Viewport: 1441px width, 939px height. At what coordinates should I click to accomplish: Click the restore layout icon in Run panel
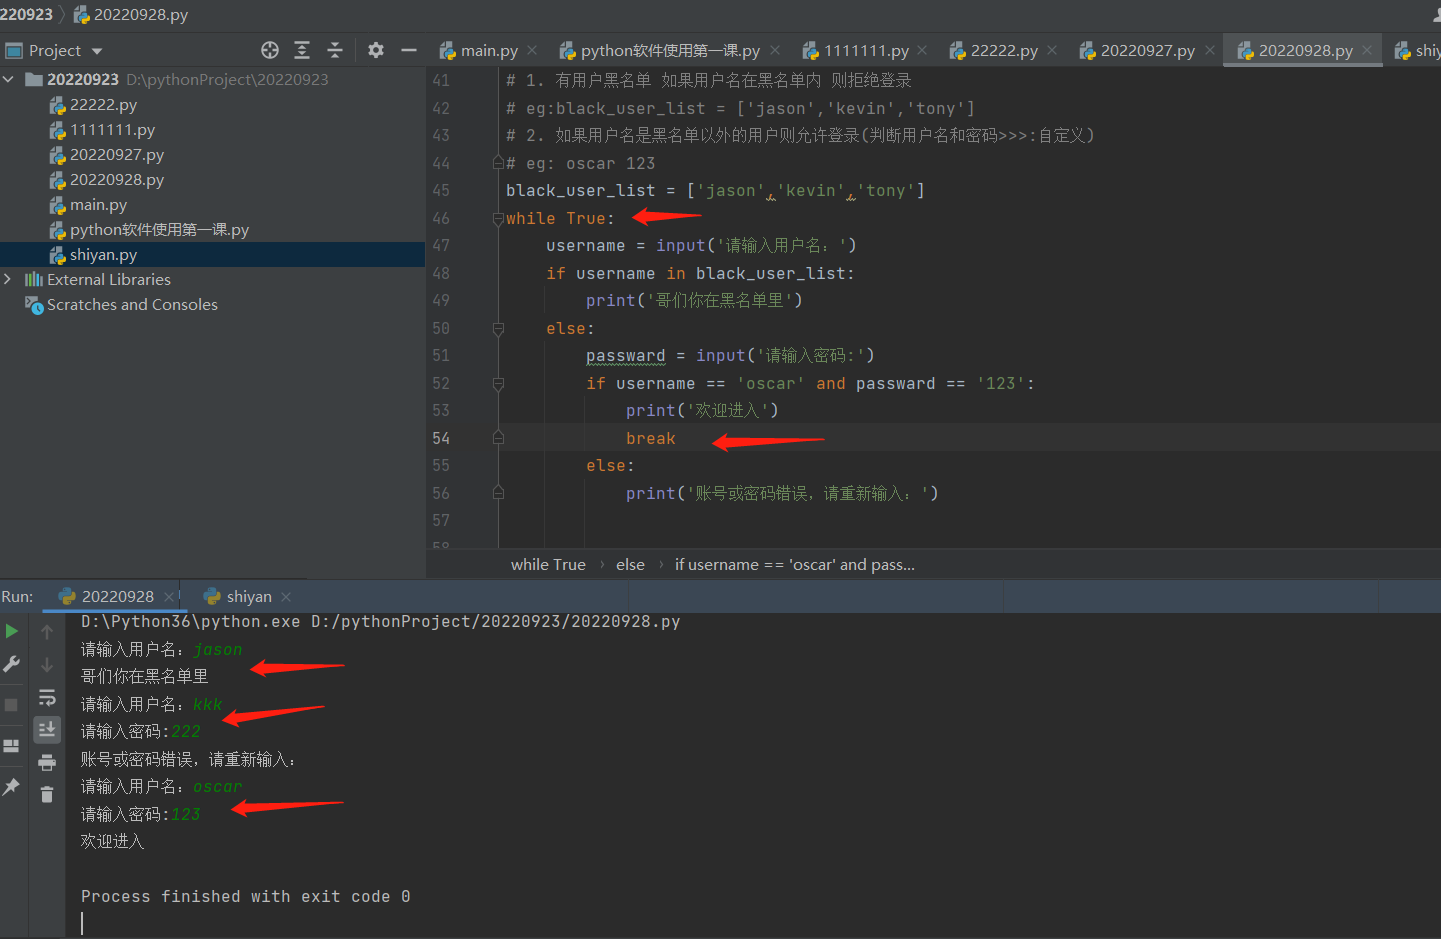12,746
